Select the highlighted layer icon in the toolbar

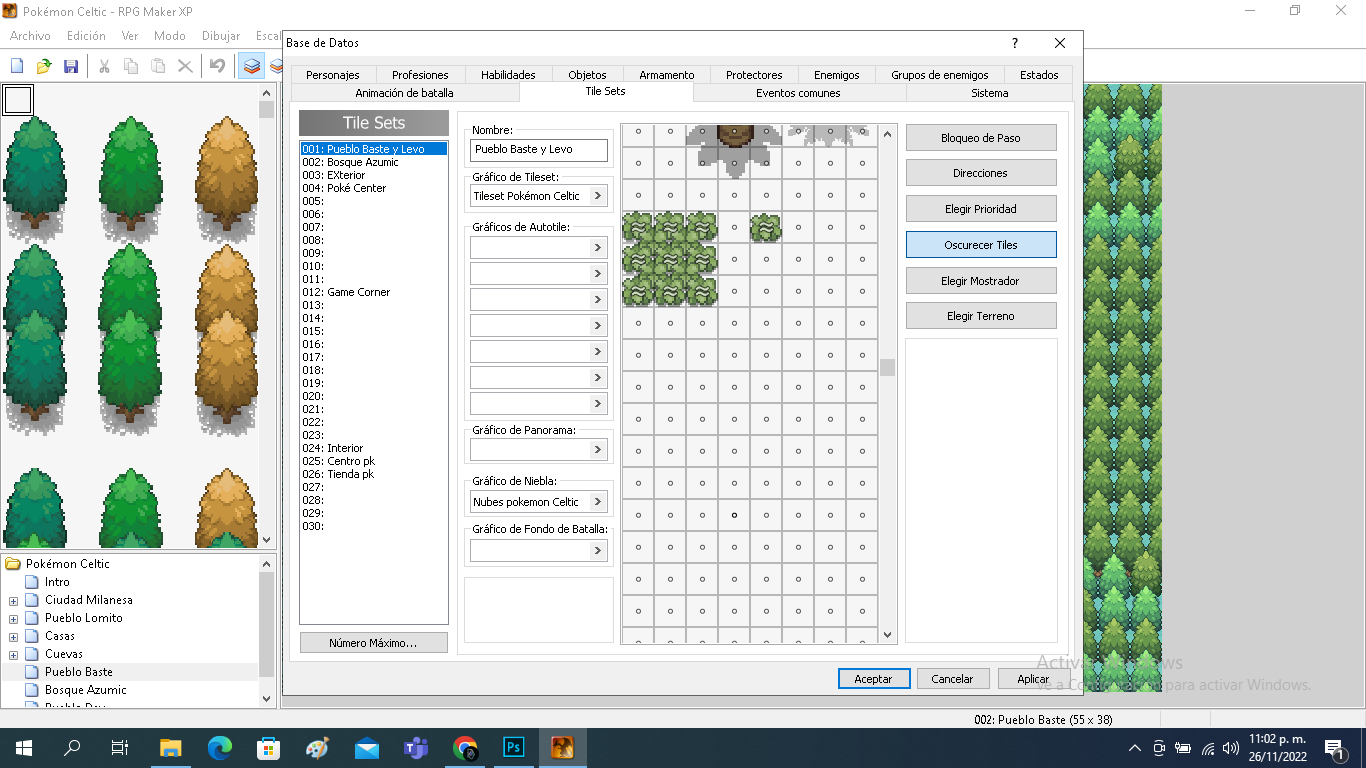[252, 66]
